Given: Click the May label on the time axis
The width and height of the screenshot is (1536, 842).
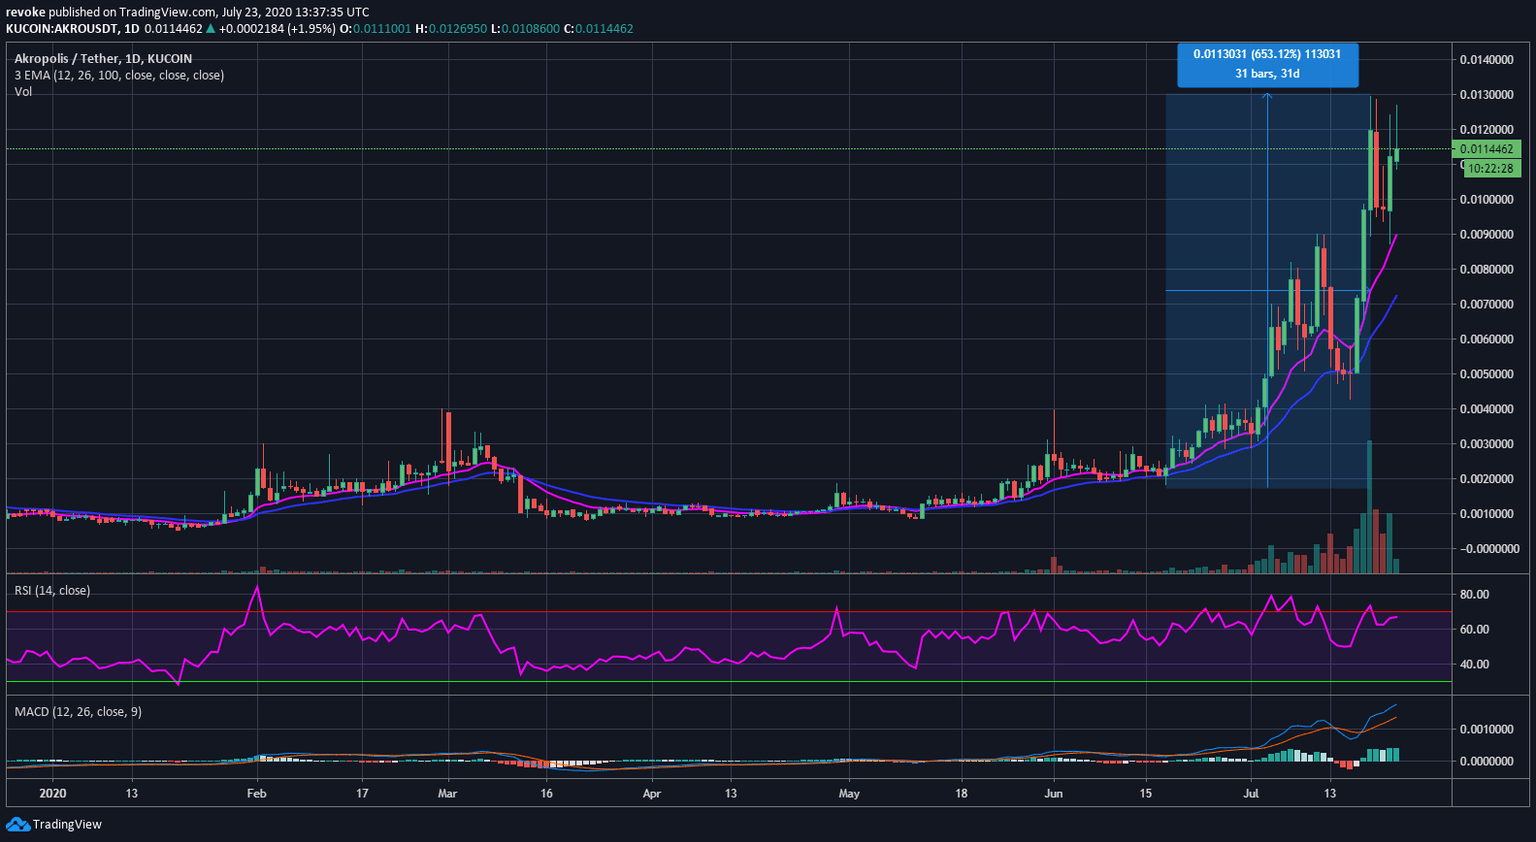Looking at the screenshot, I should point(849,794).
